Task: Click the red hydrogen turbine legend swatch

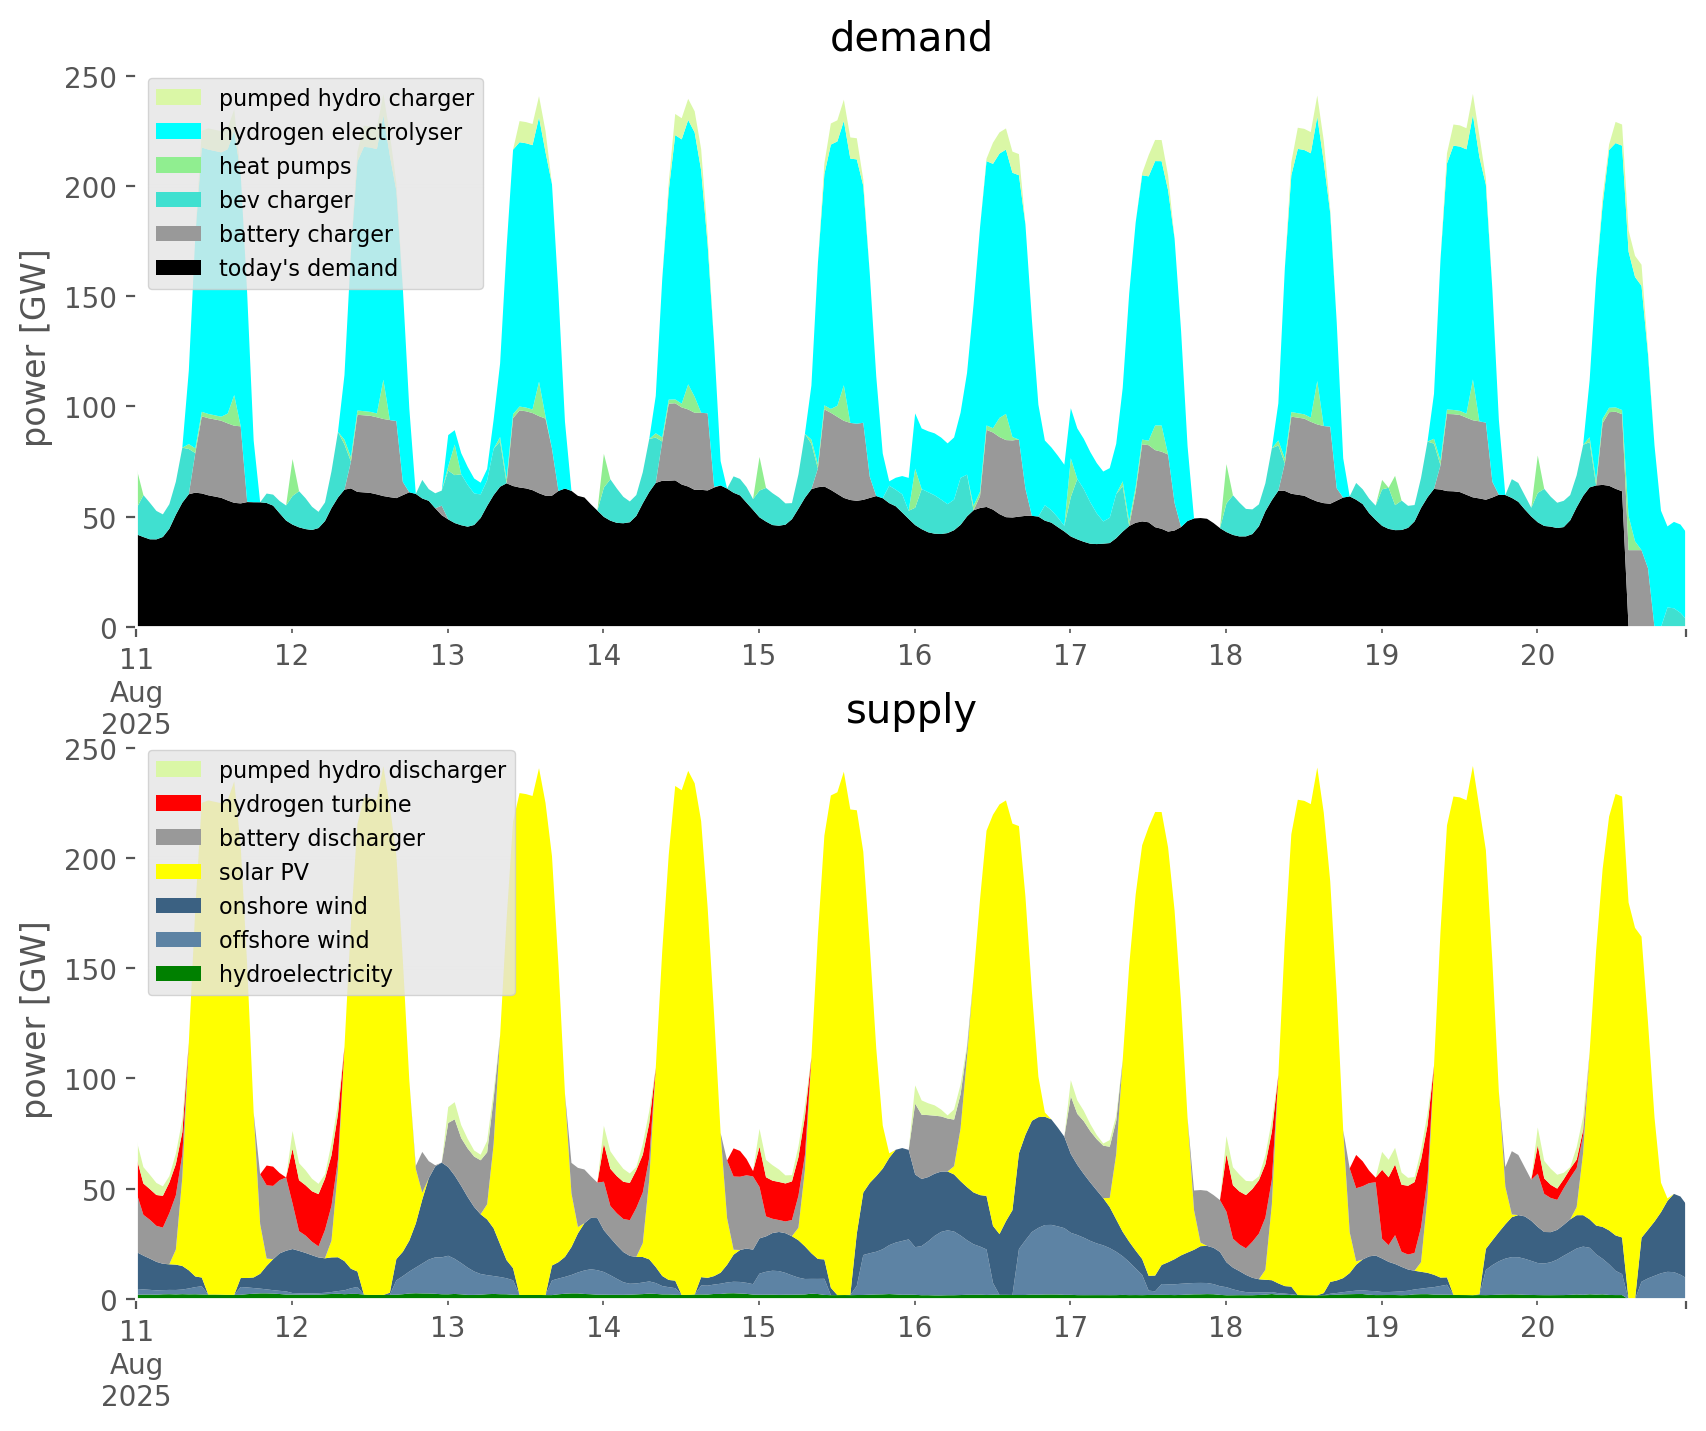Action: [180, 804]
